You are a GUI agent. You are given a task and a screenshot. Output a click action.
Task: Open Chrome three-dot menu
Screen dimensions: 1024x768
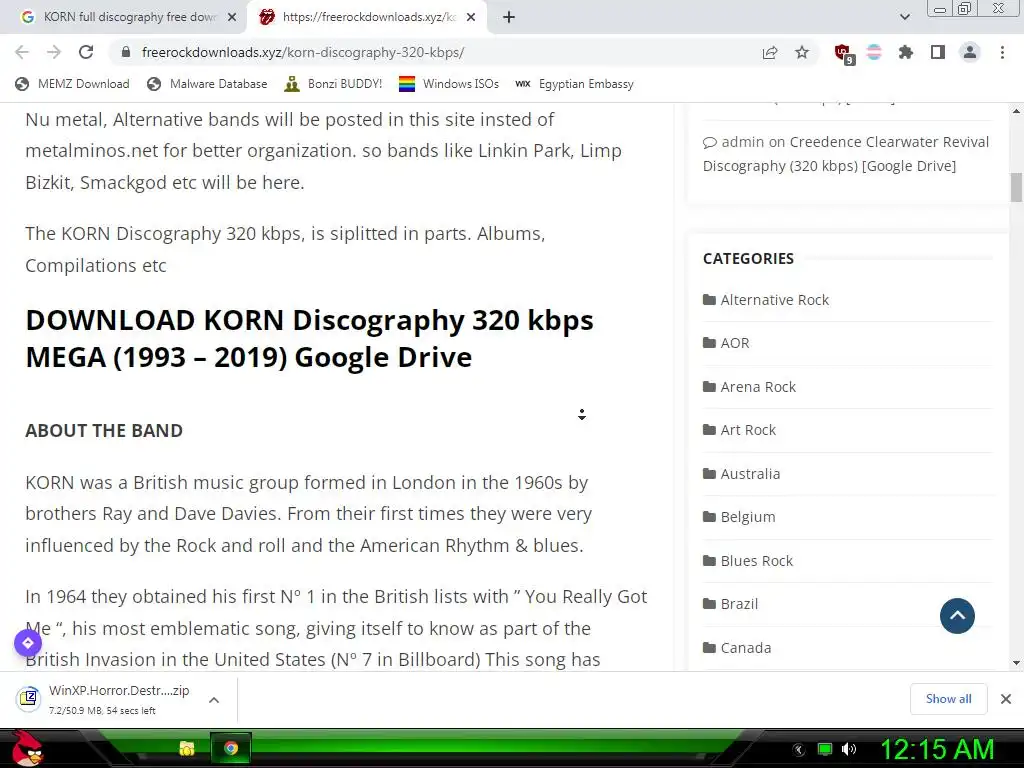point(1002,52)
